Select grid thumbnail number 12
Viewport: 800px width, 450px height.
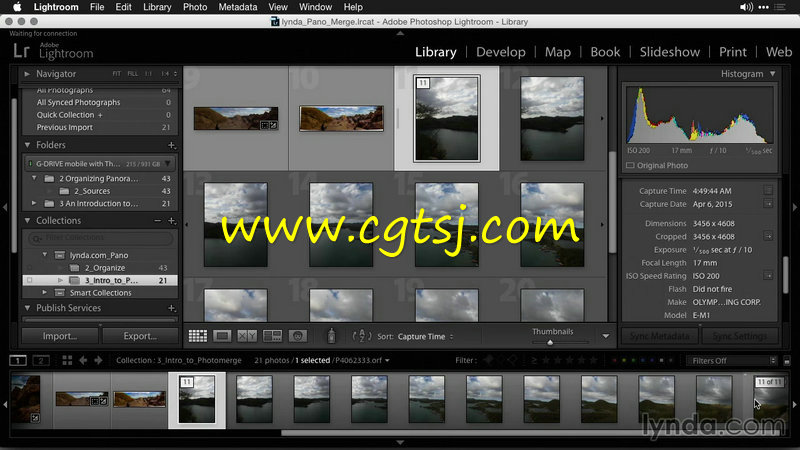click(x=552, y=118)
